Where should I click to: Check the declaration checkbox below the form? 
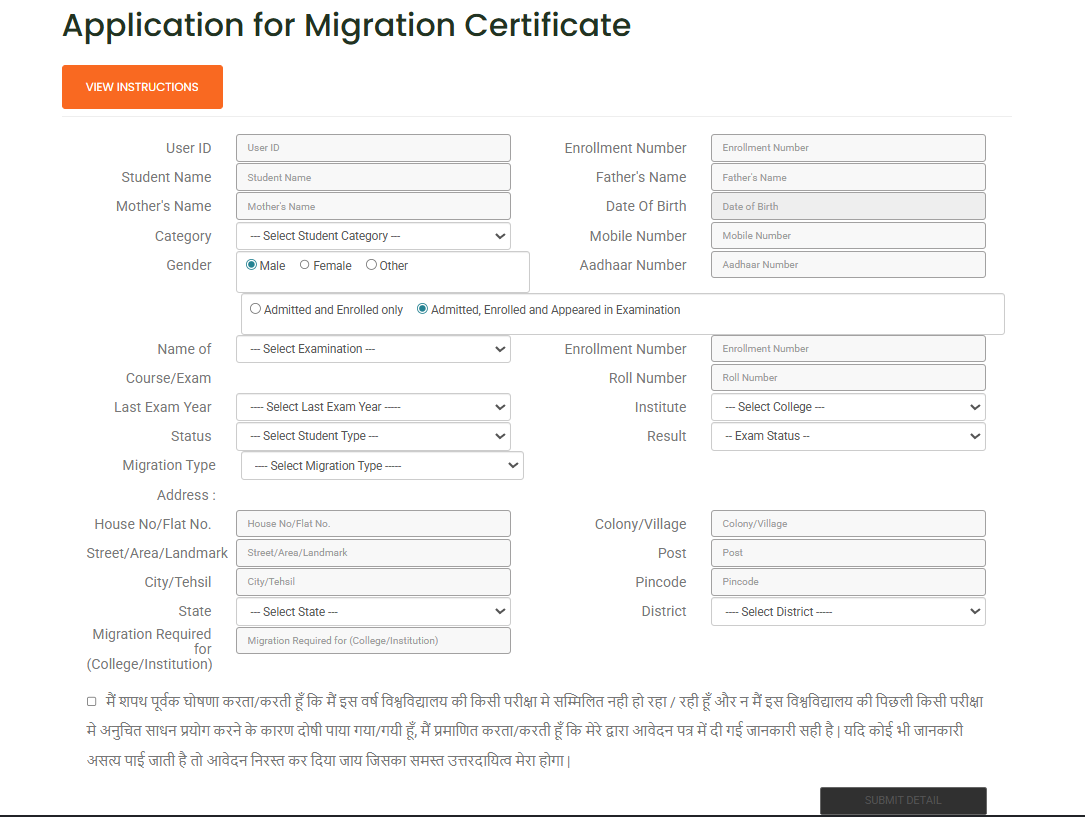[91, 701]
